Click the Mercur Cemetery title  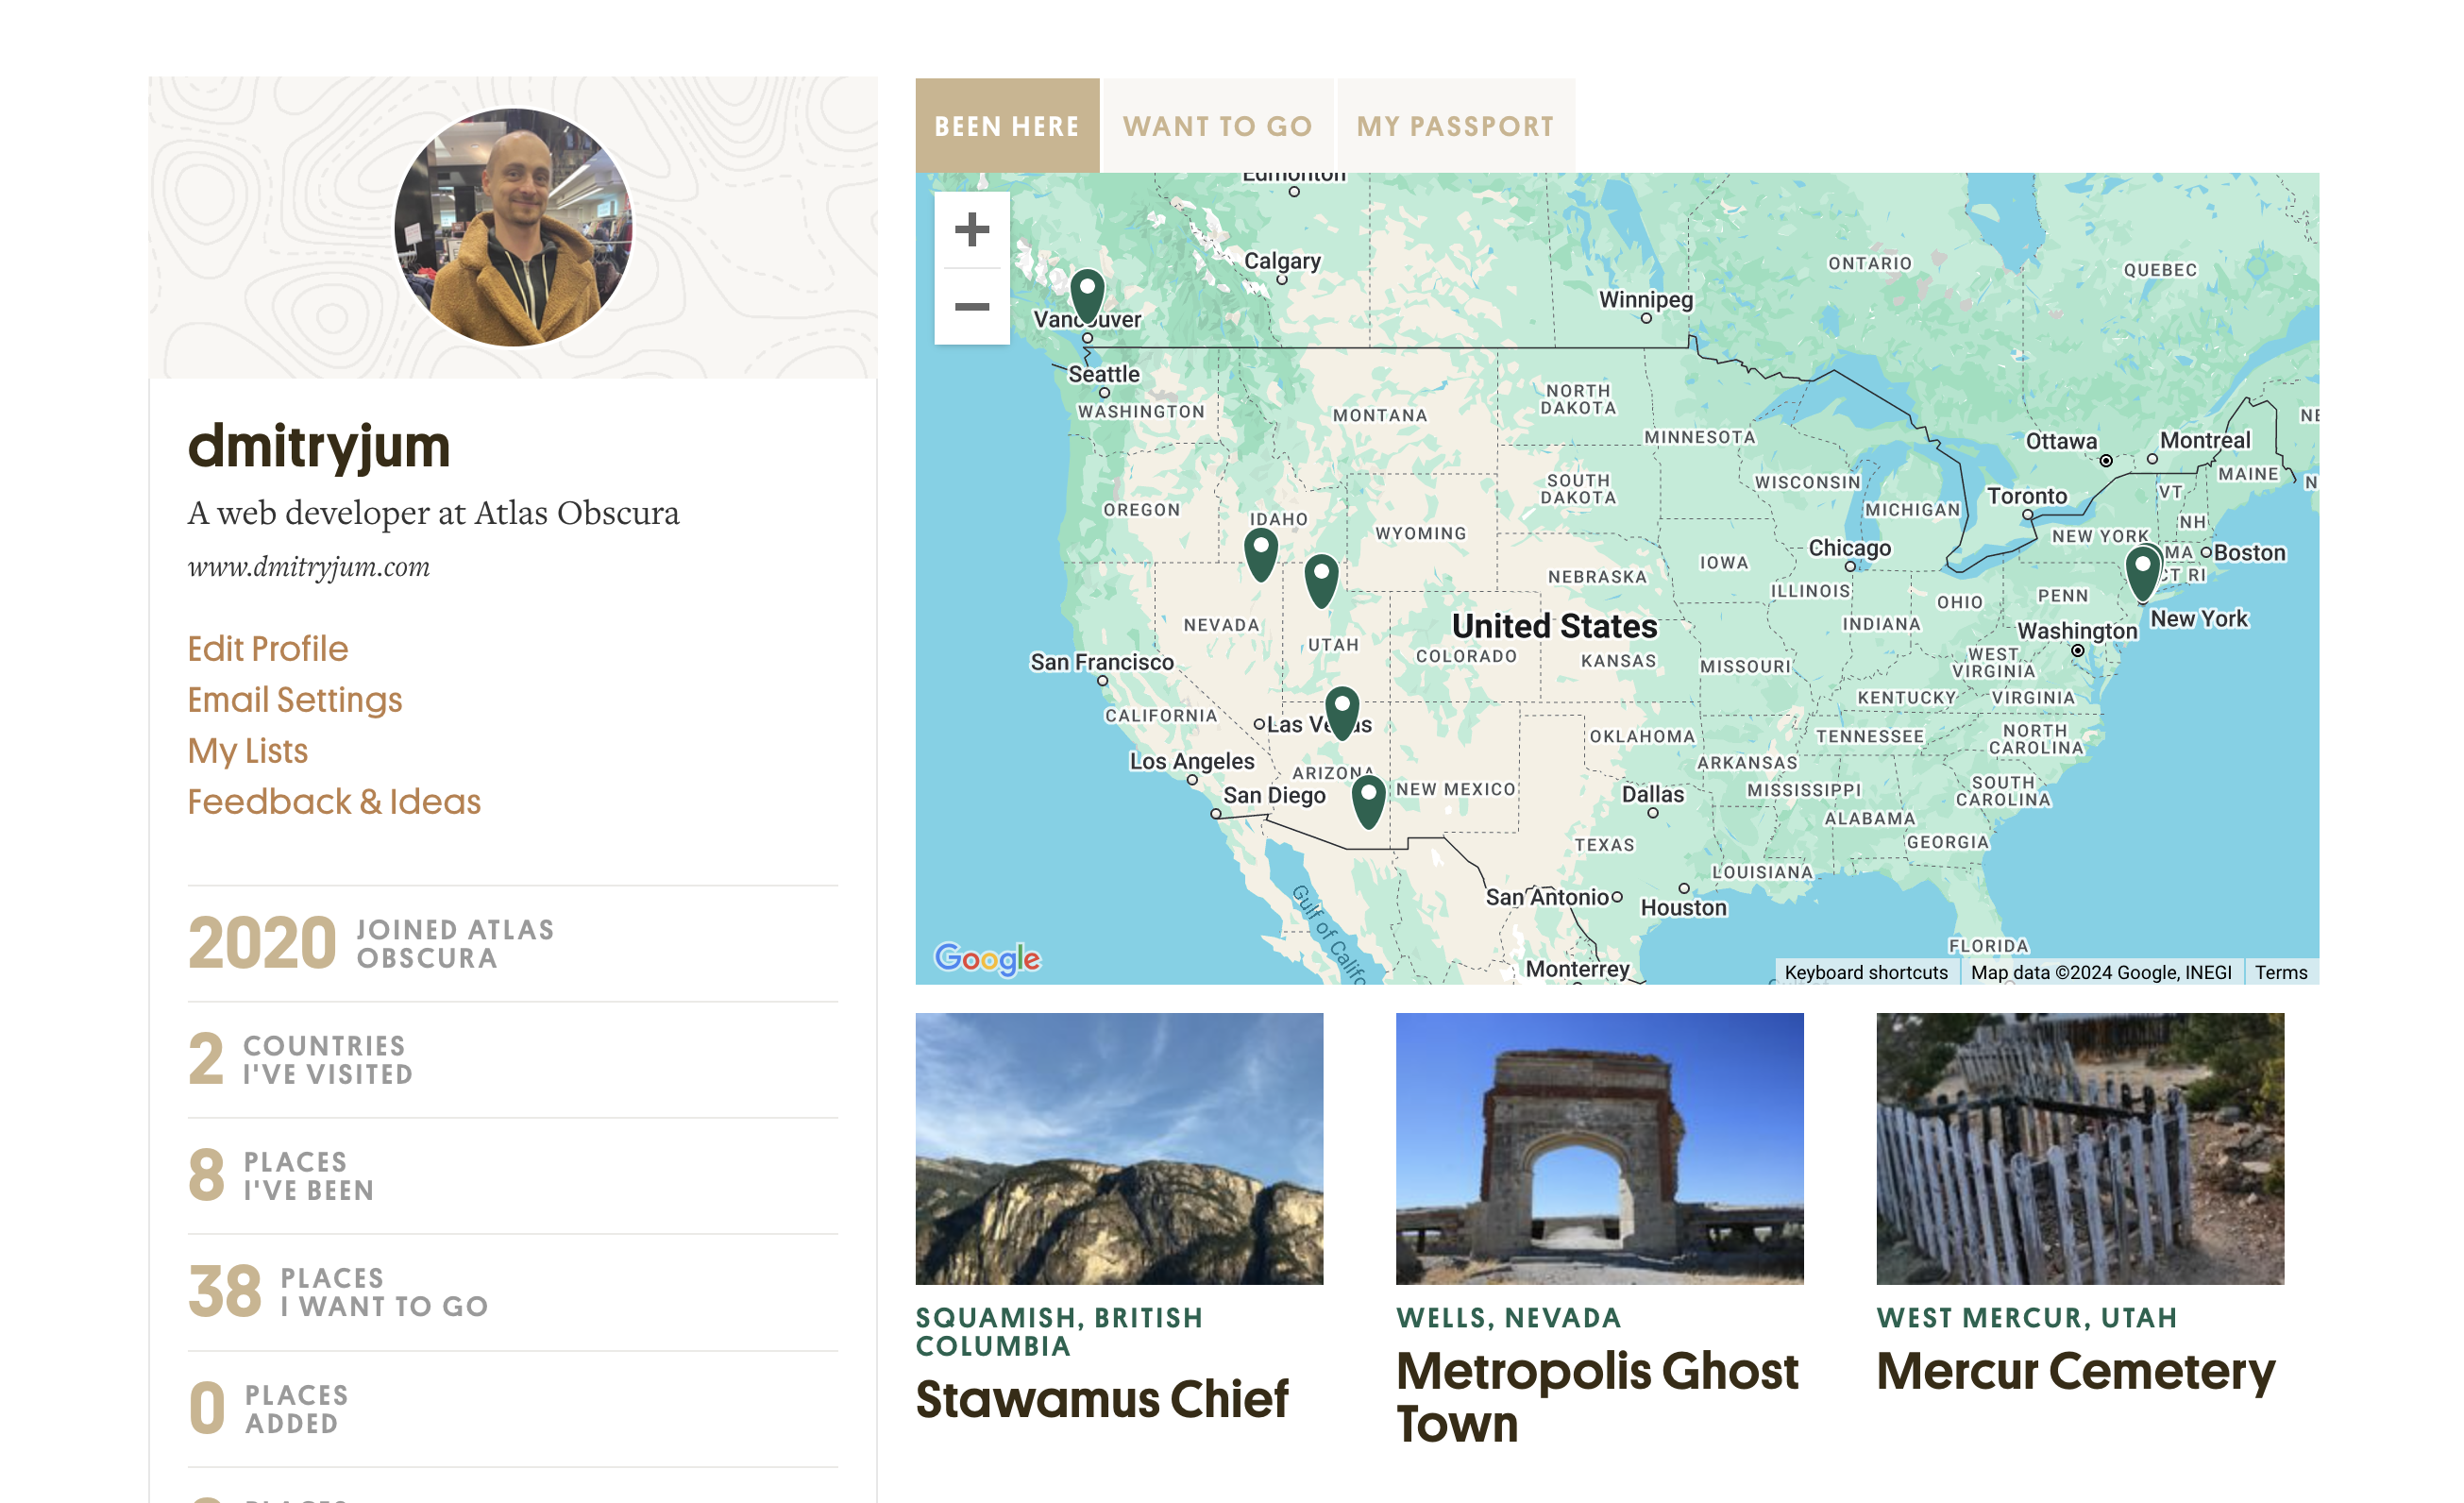(x=2076, y=1371)
